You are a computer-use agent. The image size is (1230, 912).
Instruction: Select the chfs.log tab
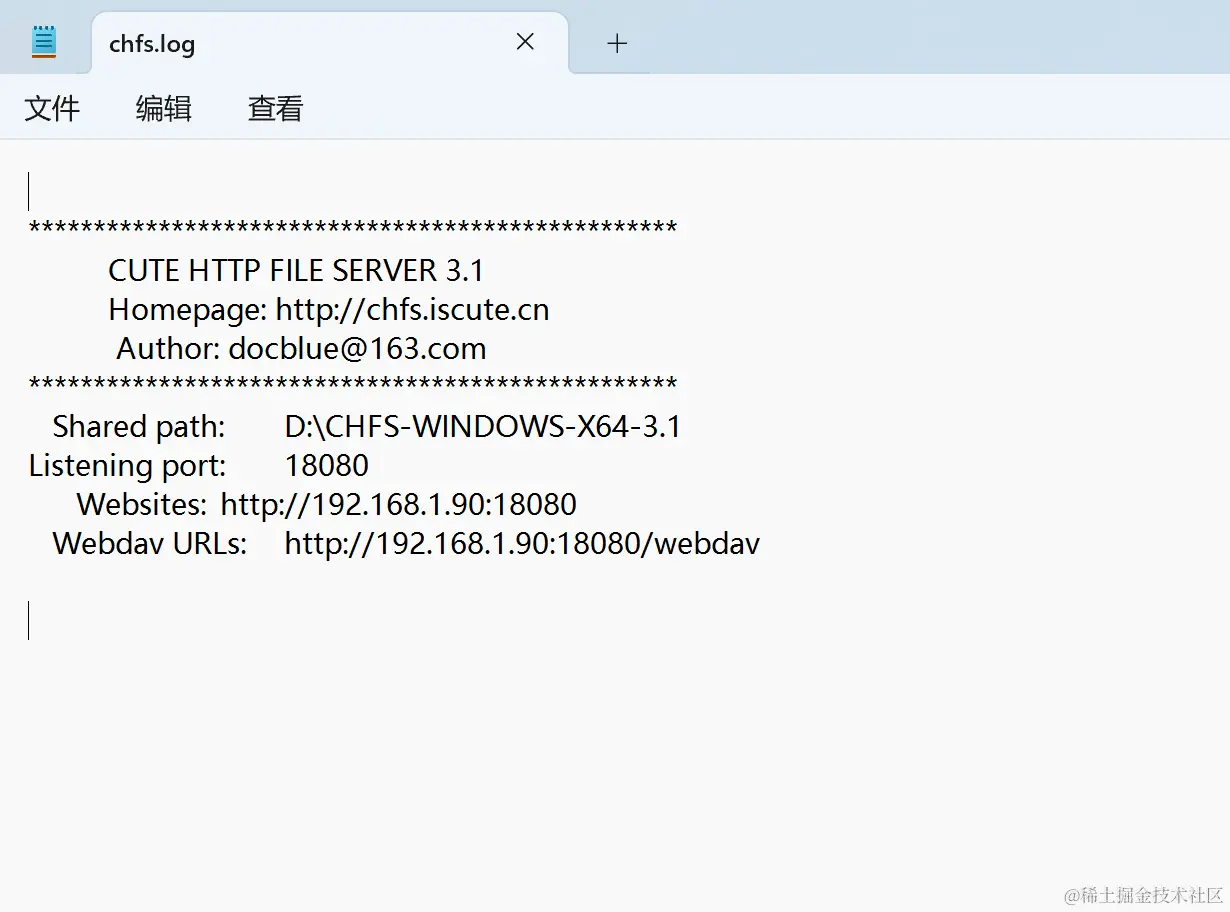[x=329, y=43]
